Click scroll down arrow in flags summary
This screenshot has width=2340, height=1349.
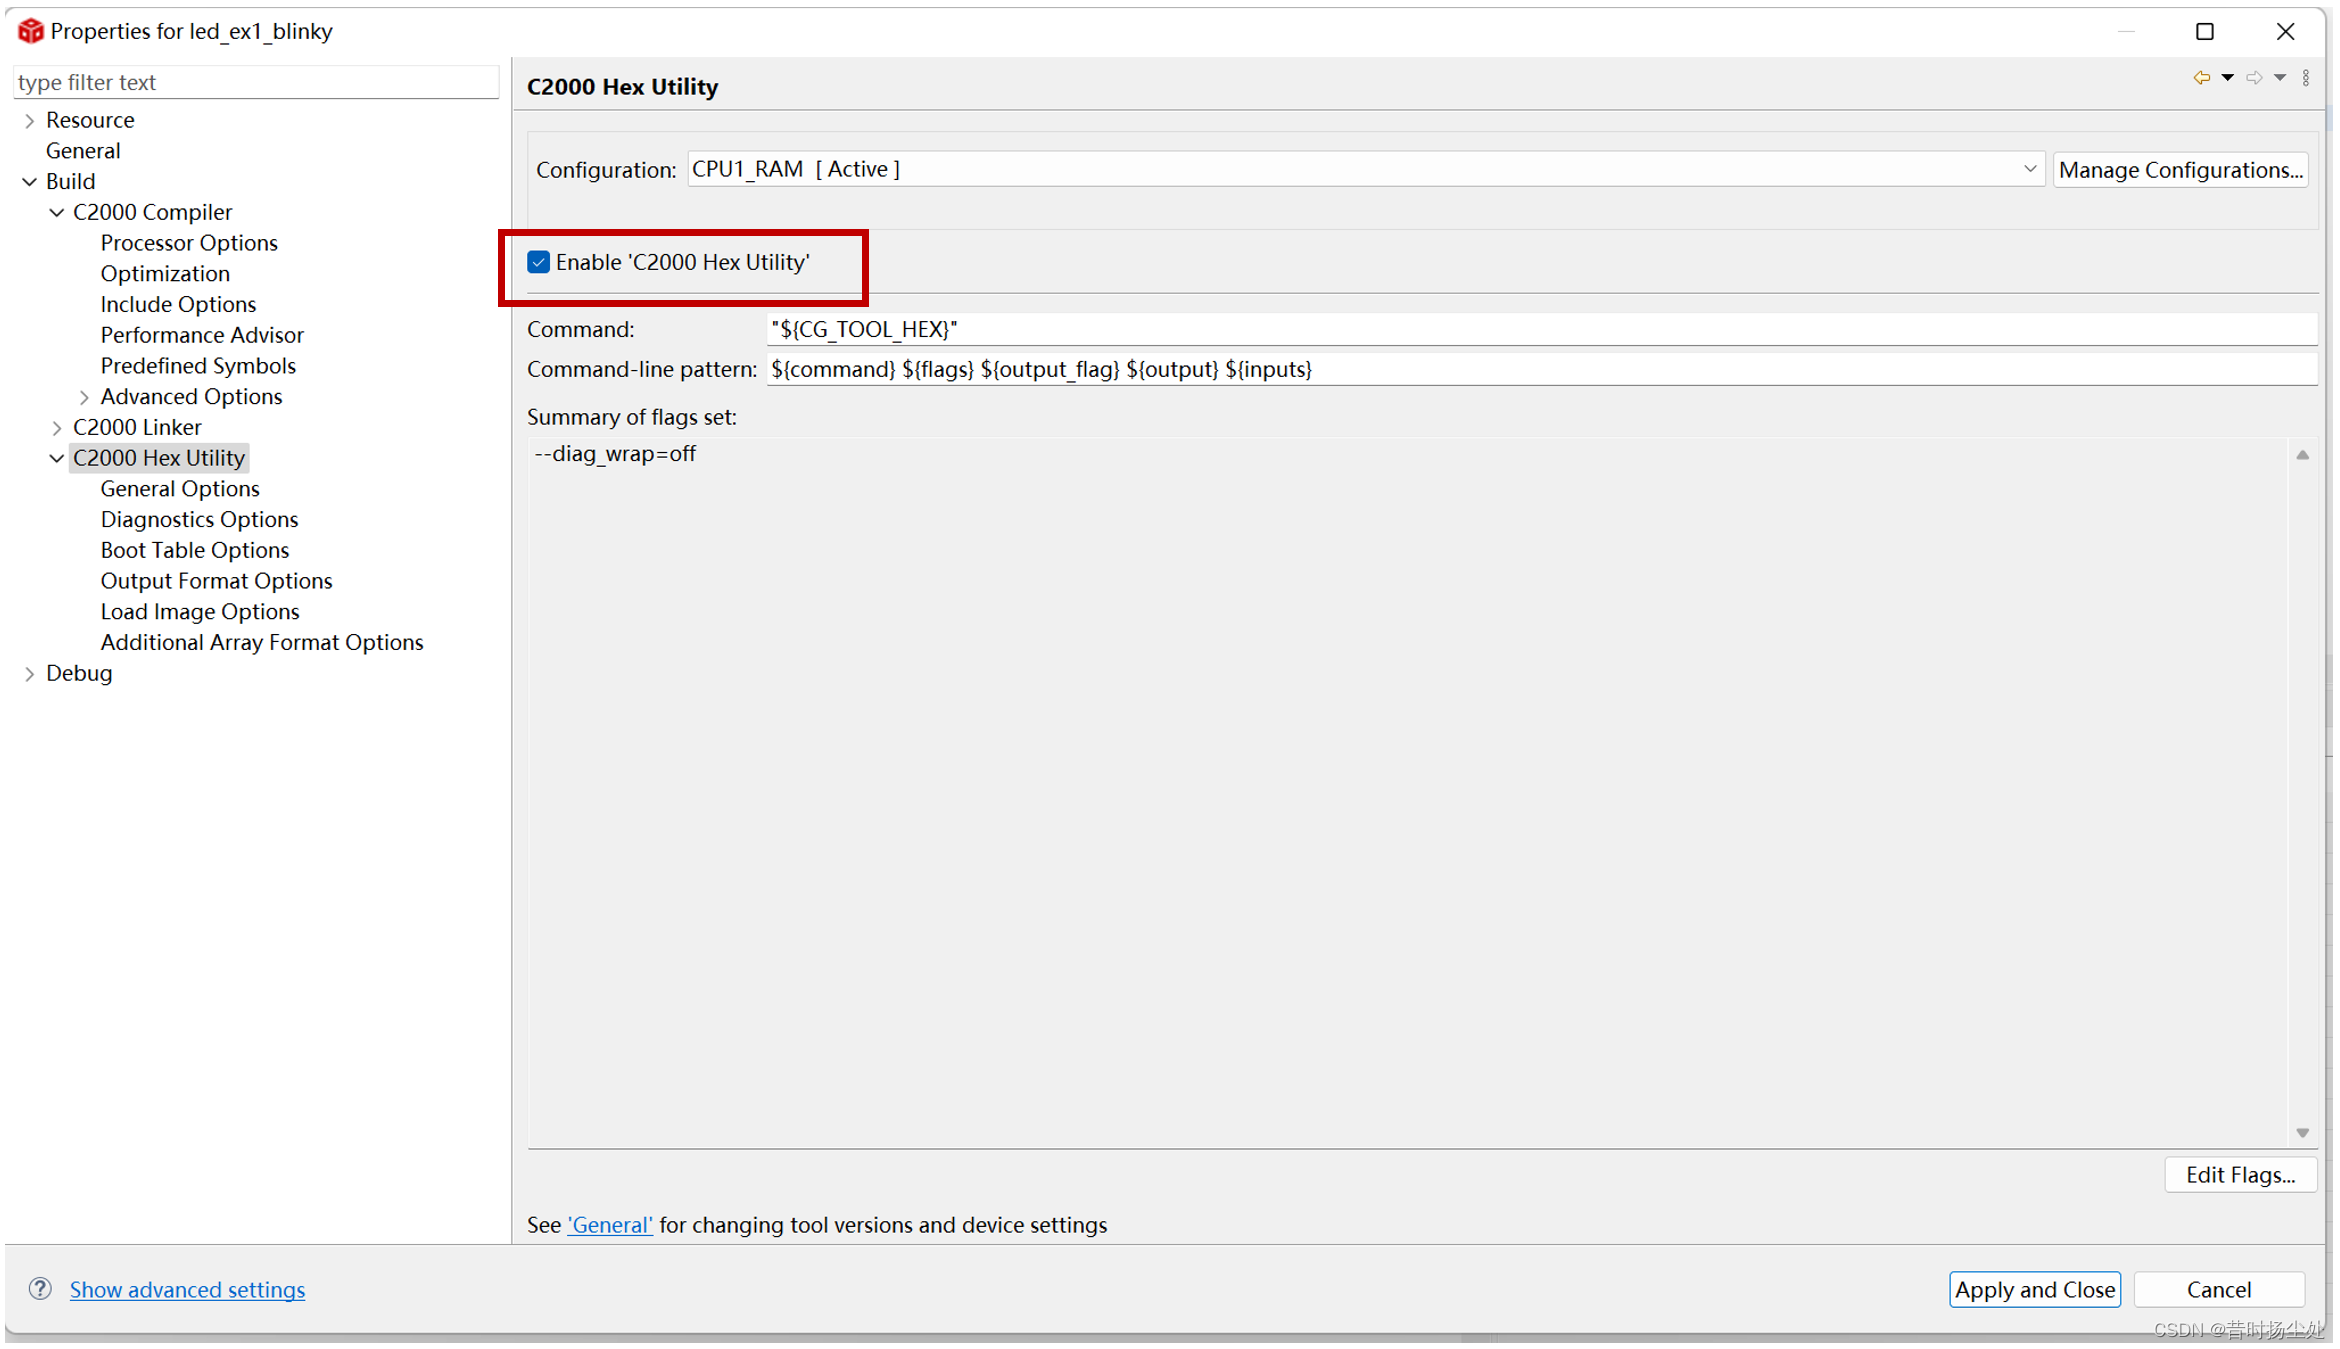(2302, 1133)
